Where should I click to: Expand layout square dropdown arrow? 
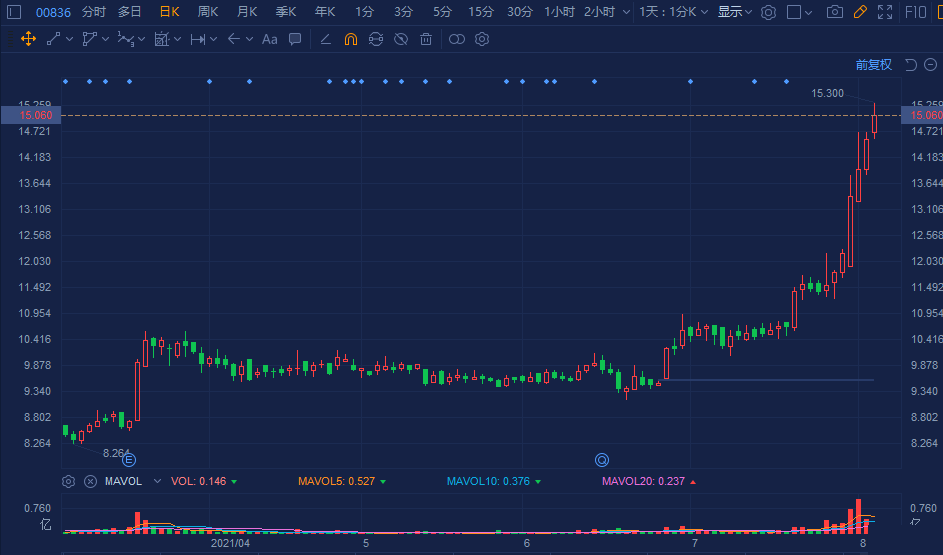click(x=809, y=12)
